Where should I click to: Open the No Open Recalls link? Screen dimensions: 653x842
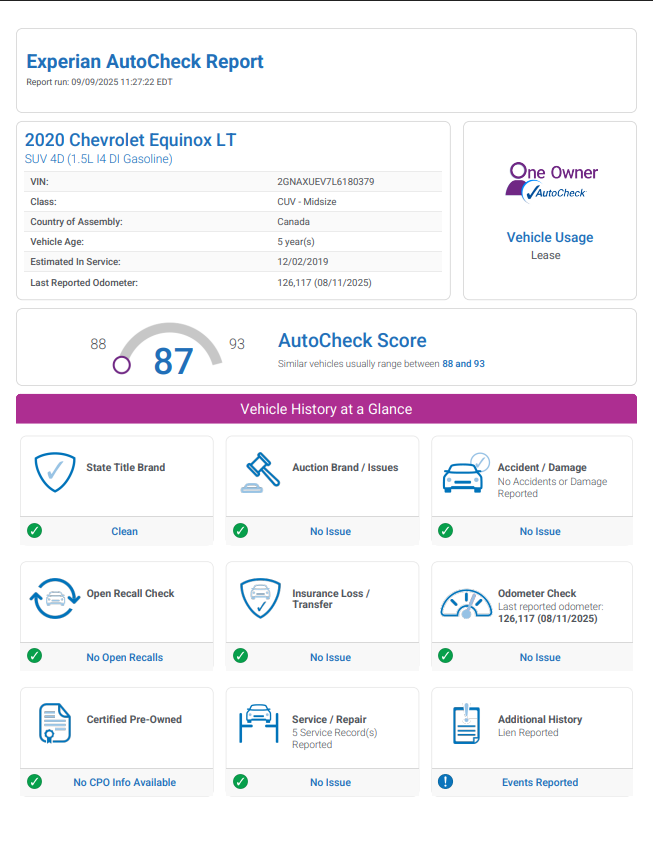pos(124,657)
